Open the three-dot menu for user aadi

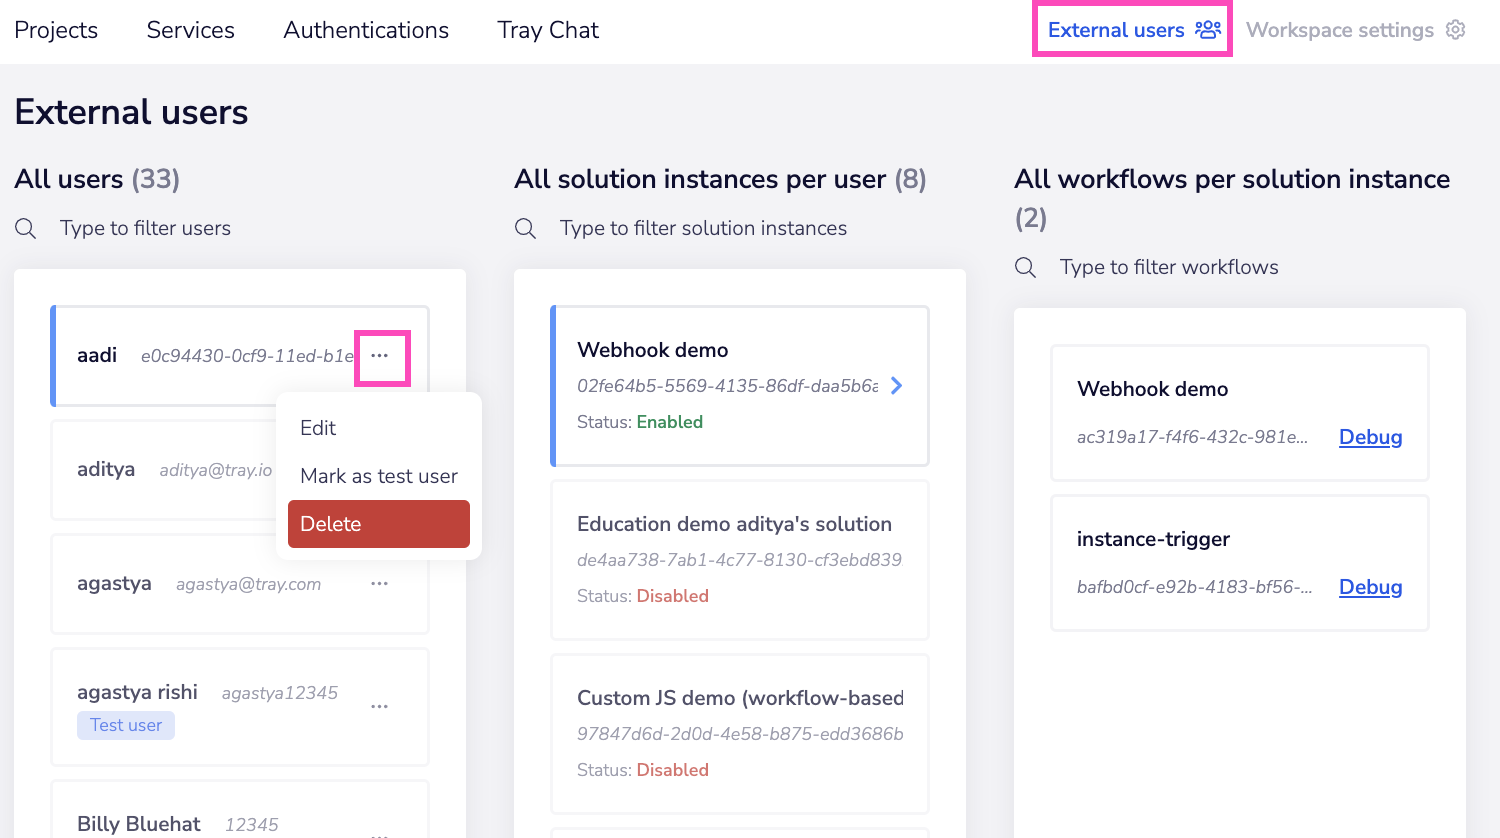point(380,356)
